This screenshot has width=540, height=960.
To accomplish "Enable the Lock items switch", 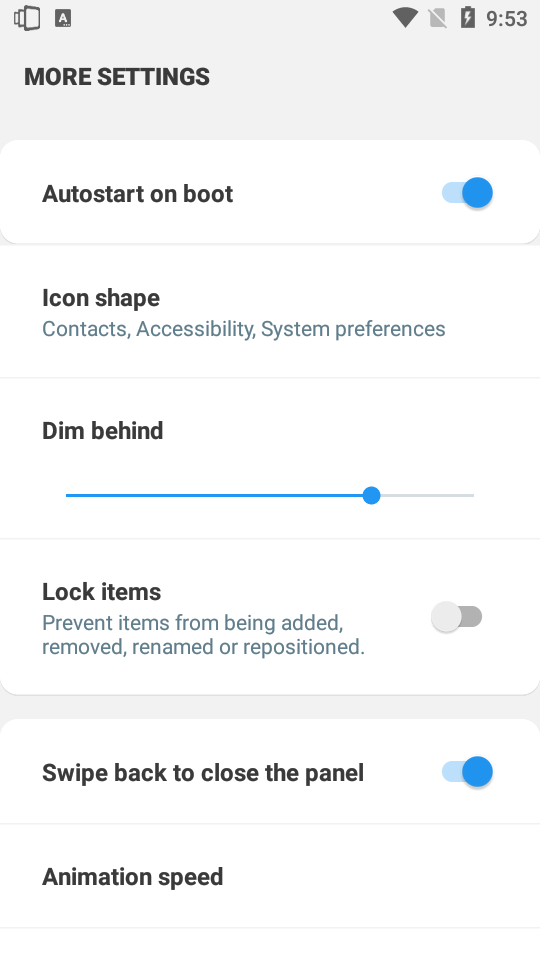I will coord(457,617).
